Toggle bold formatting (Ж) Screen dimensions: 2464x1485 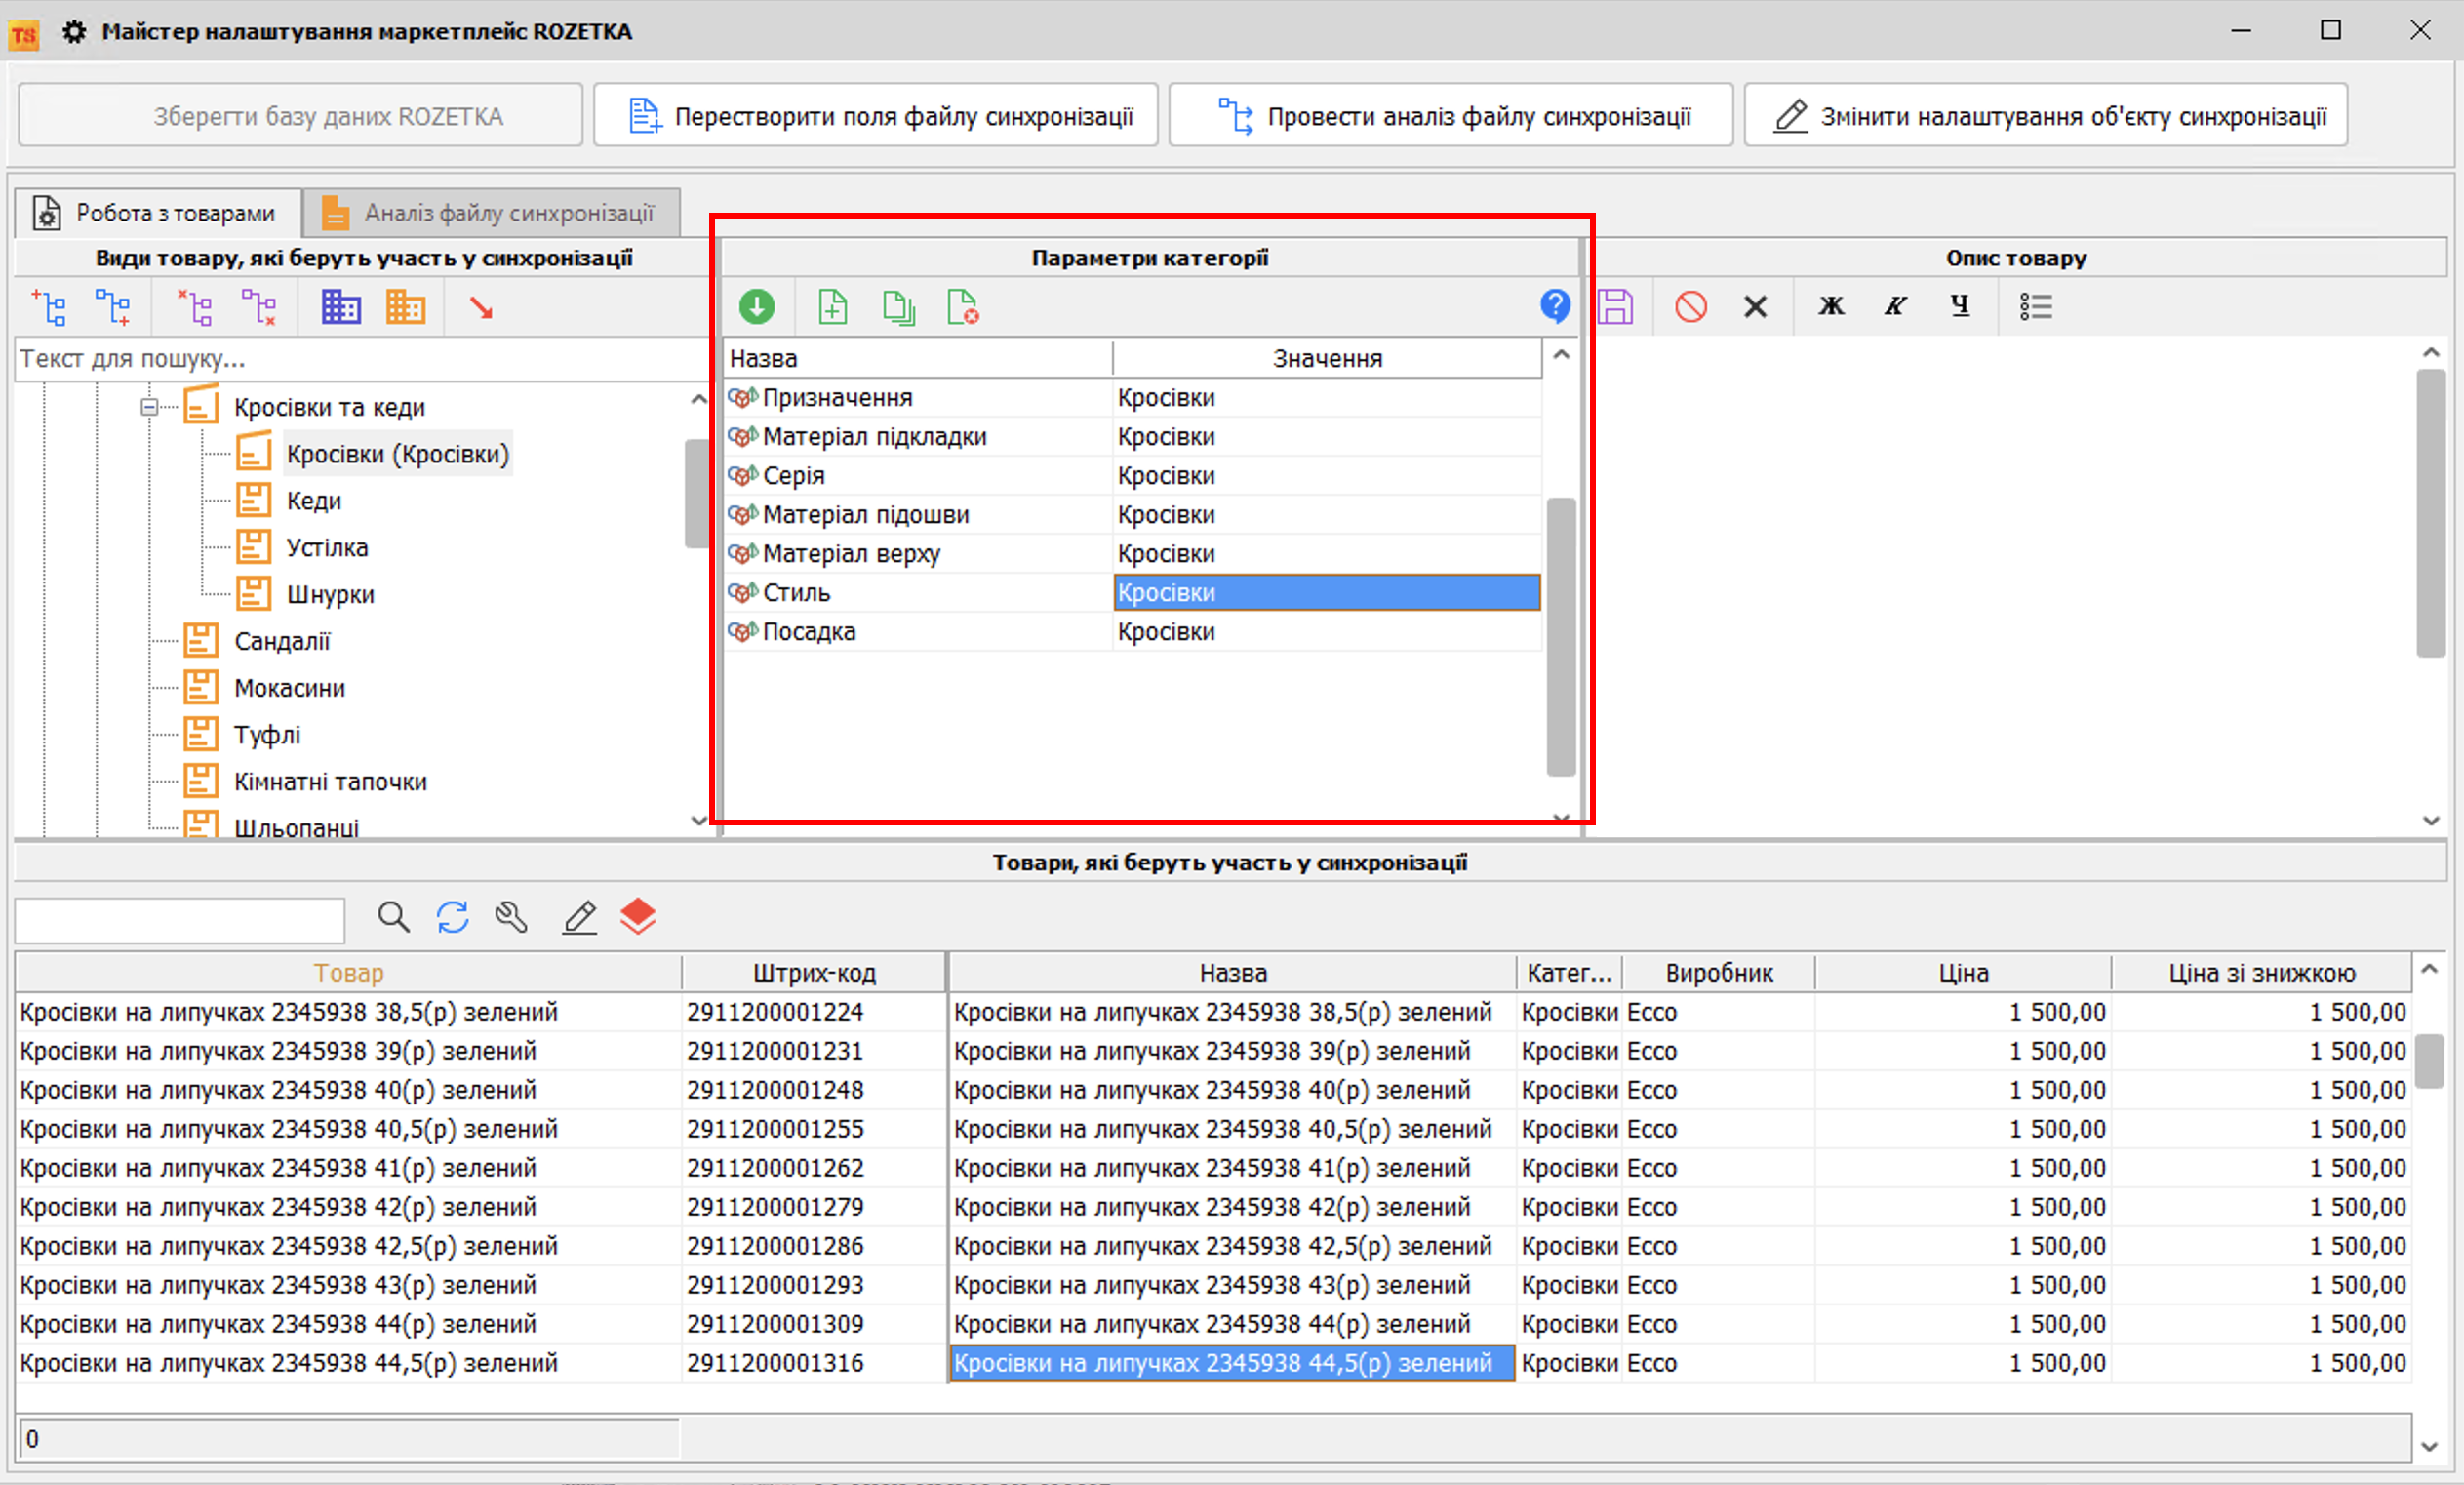click(x=1831, y=305)
